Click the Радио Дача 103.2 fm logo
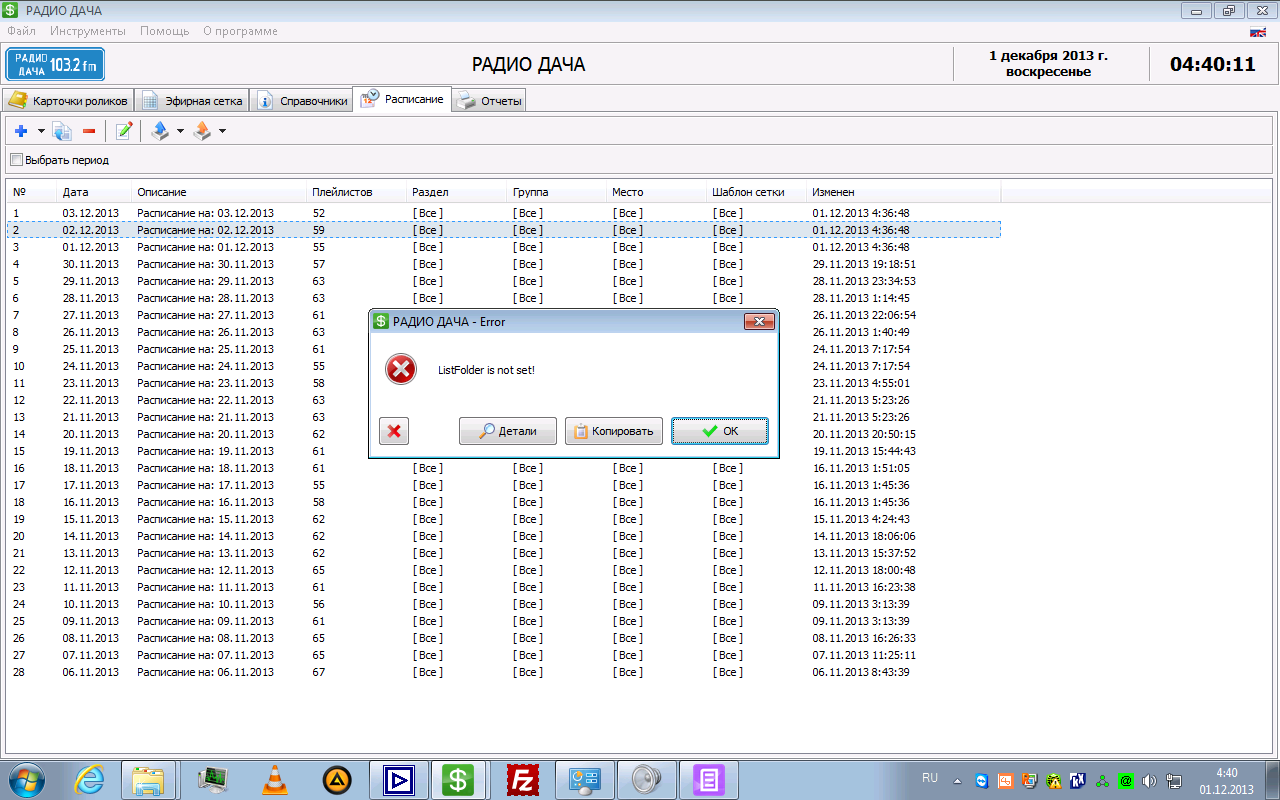The image size is (1280, 800). pyautogui.click(x=56, y=65)
